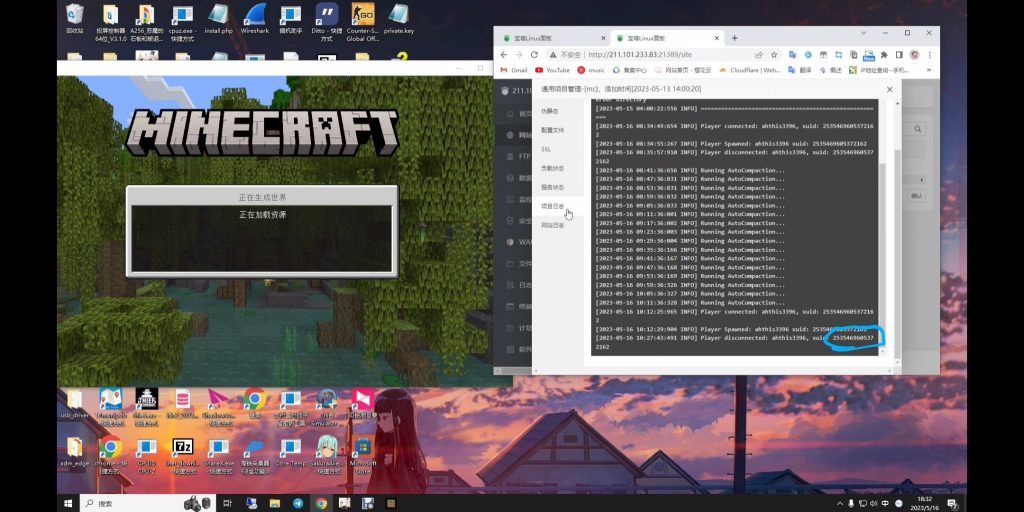Open the Chrome extensions puzzle icon

(883, 54)
